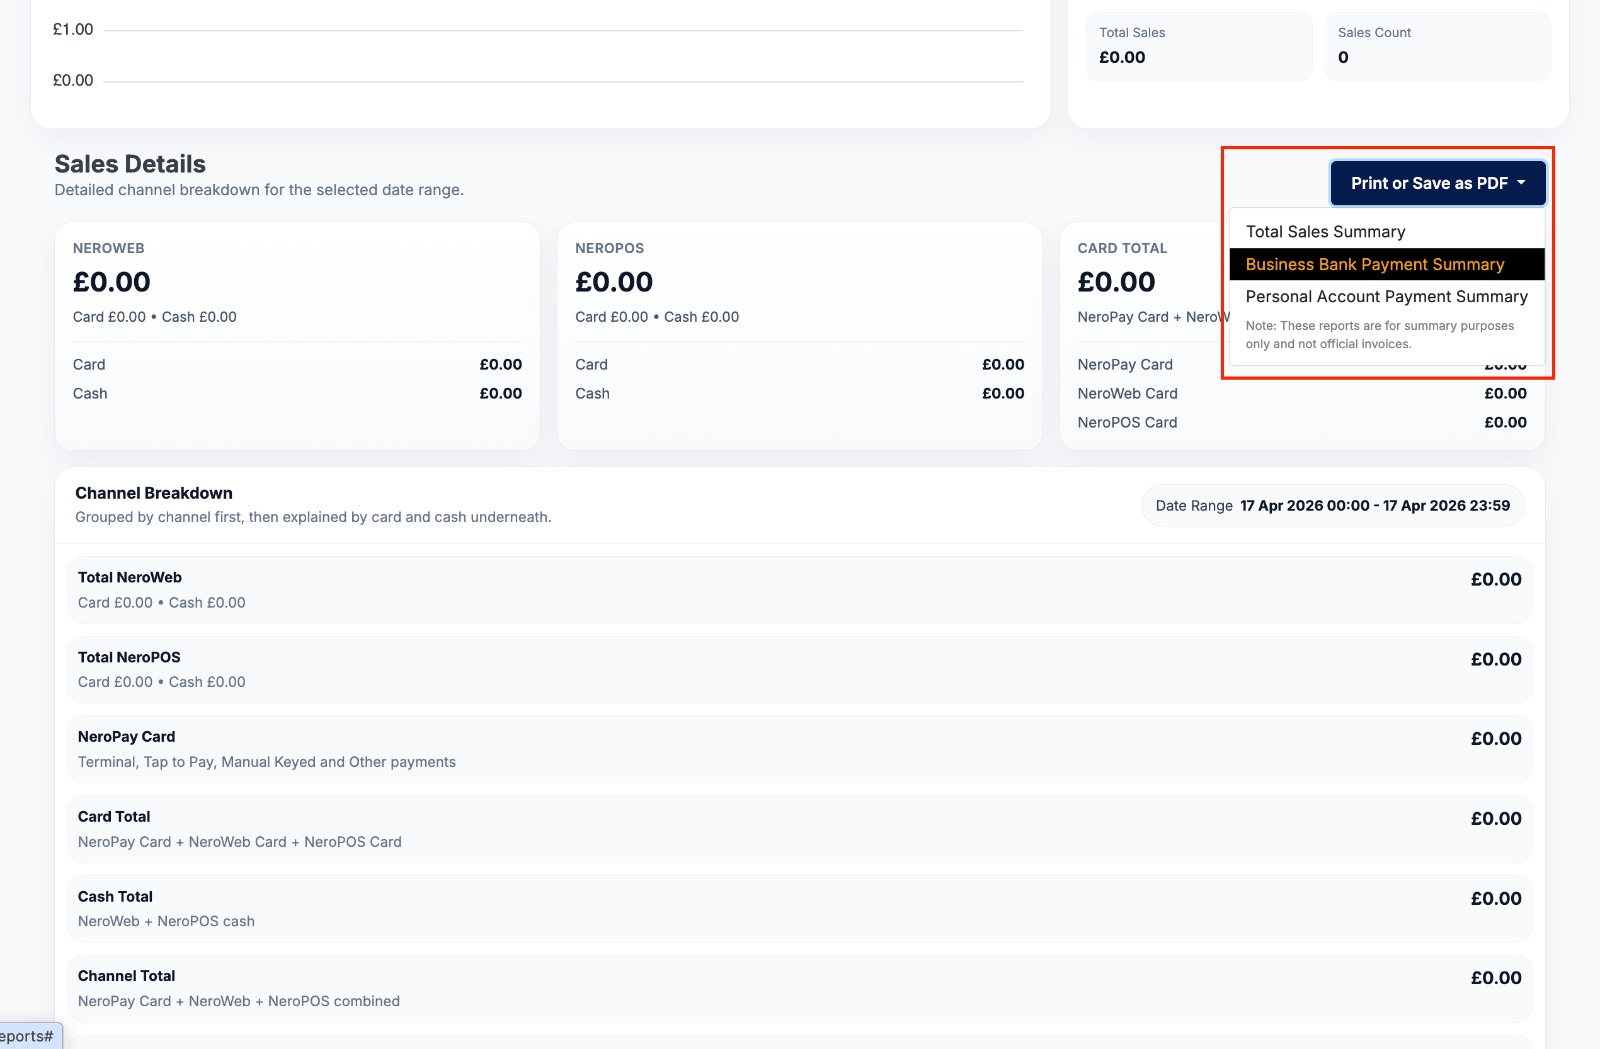Click the NeroWeb Card line in Card Total
Image resolution: width=1600 pixels, height=1049 pixels.
click(1127, 394)
